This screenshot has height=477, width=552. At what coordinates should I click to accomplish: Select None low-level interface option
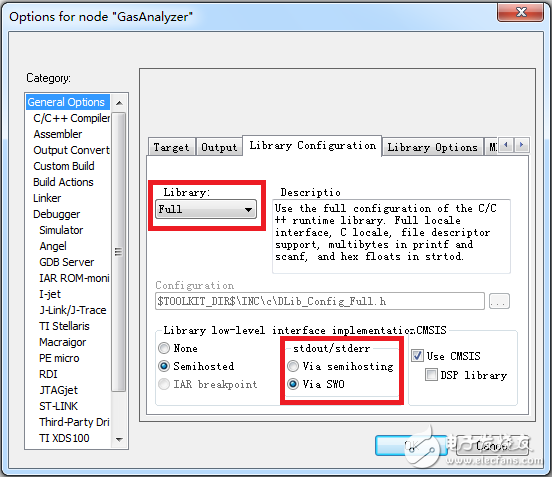coord(178,348)
